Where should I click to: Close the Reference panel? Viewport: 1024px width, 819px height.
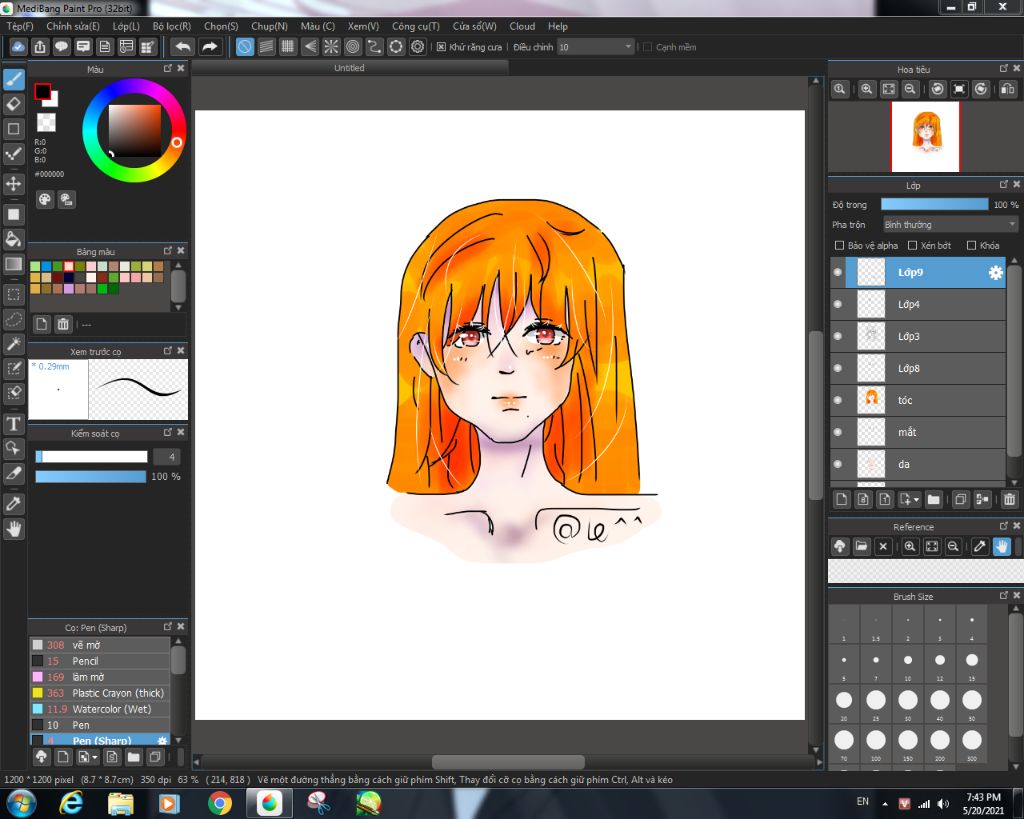1016,526
